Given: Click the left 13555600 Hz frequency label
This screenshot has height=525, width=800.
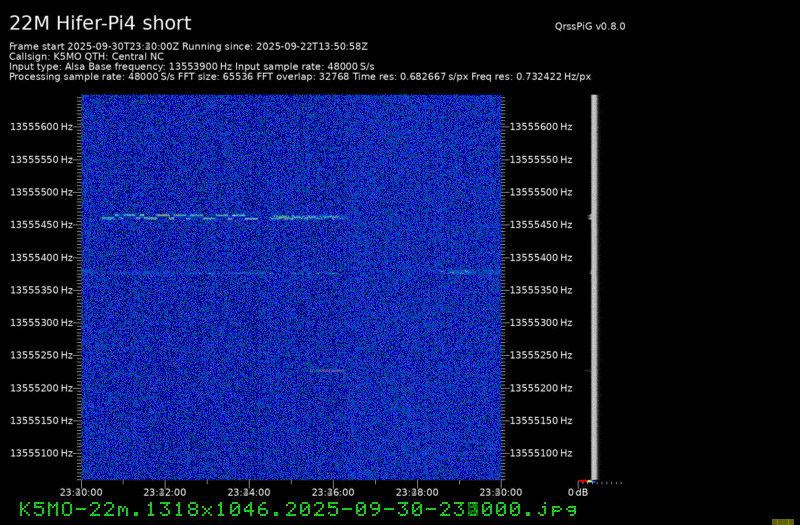Looking at the screenshot, I should pos(41,127).
